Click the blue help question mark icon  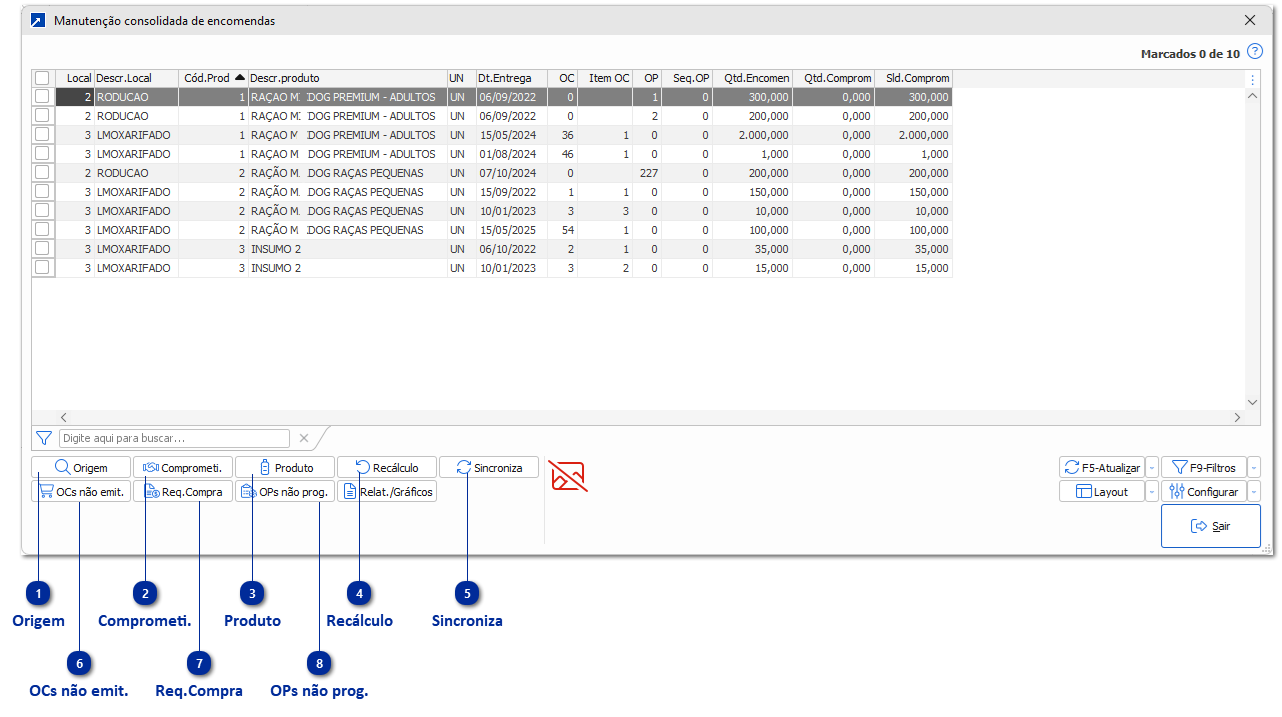(x=1255, y=53)
